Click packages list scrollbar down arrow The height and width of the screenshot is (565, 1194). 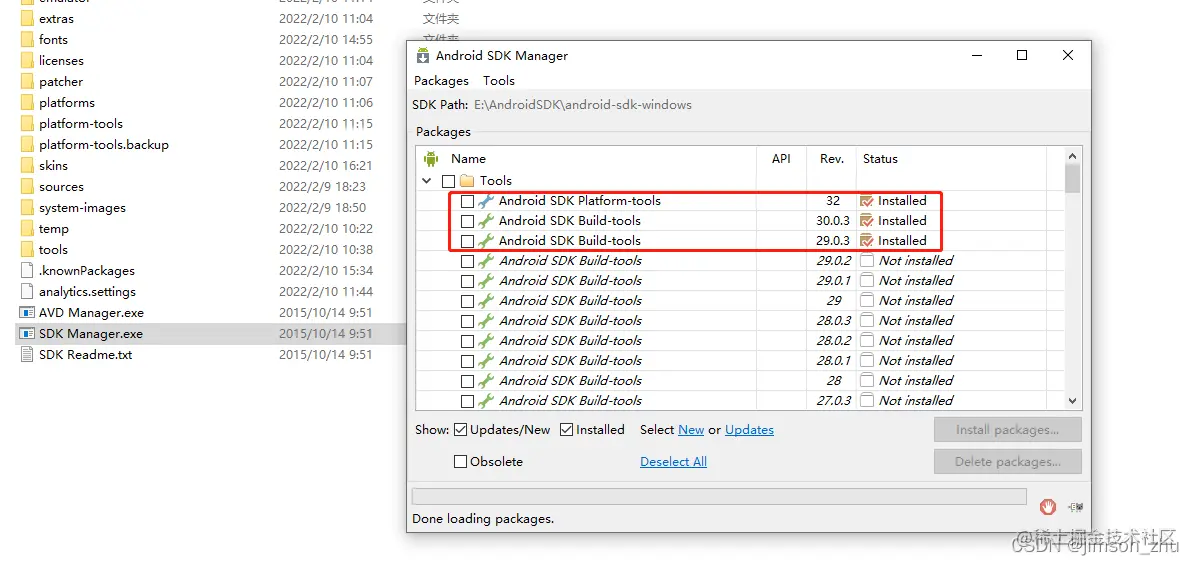pyautogui.click(x=1073, y=401)
